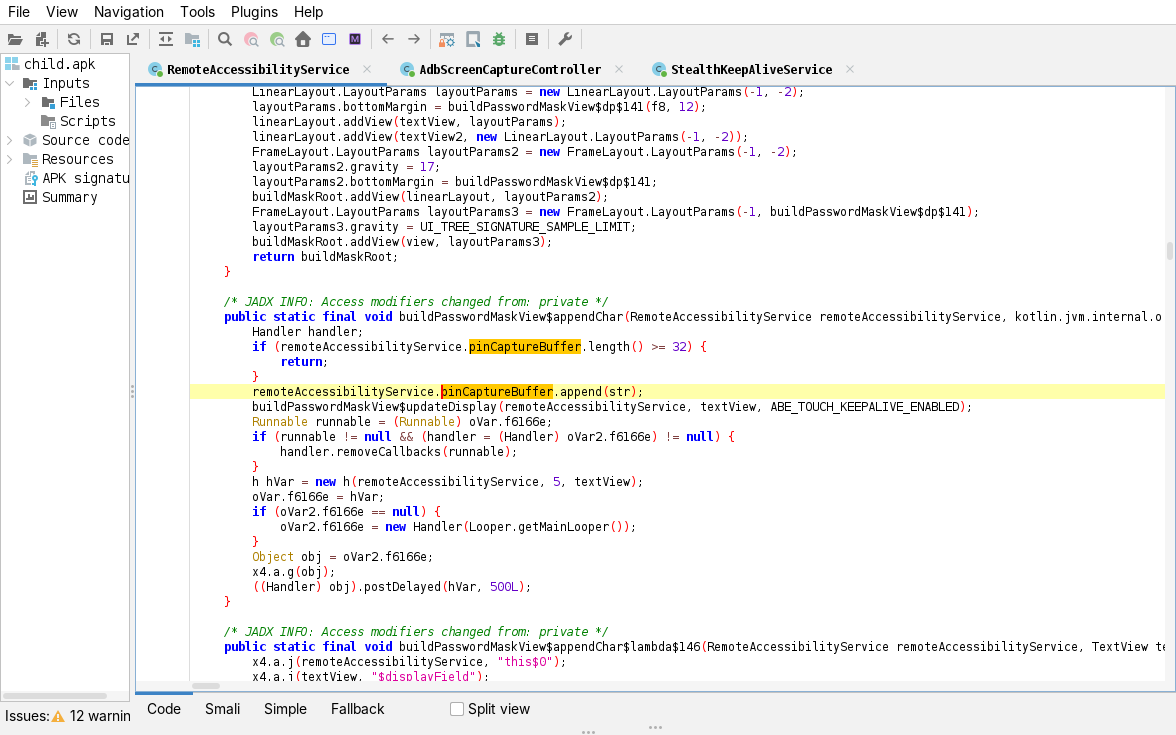Click the quark engine toolbar icon
Viewport: 1176px width, 735px height.
click(x=473, y=39)
